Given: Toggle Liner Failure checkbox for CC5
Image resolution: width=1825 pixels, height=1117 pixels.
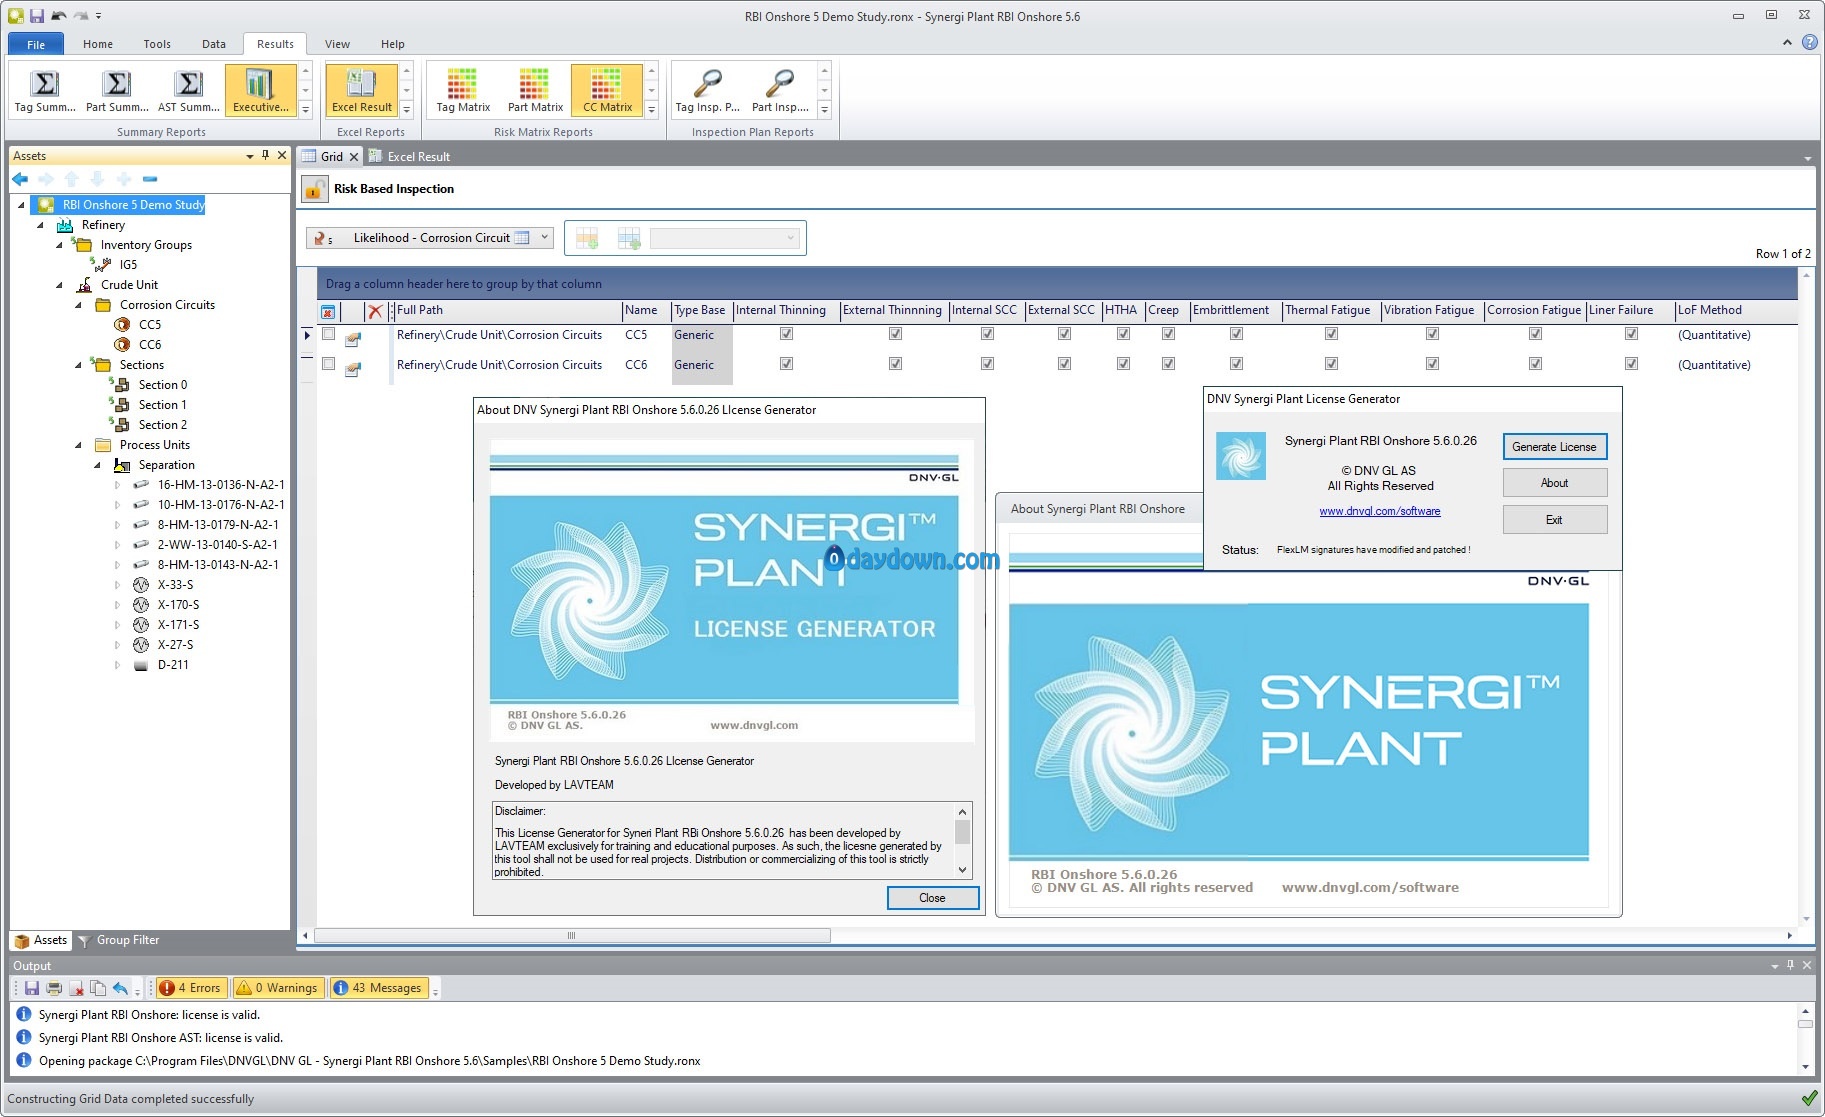Looking at the screenshot, I should tap(1631, 334).
